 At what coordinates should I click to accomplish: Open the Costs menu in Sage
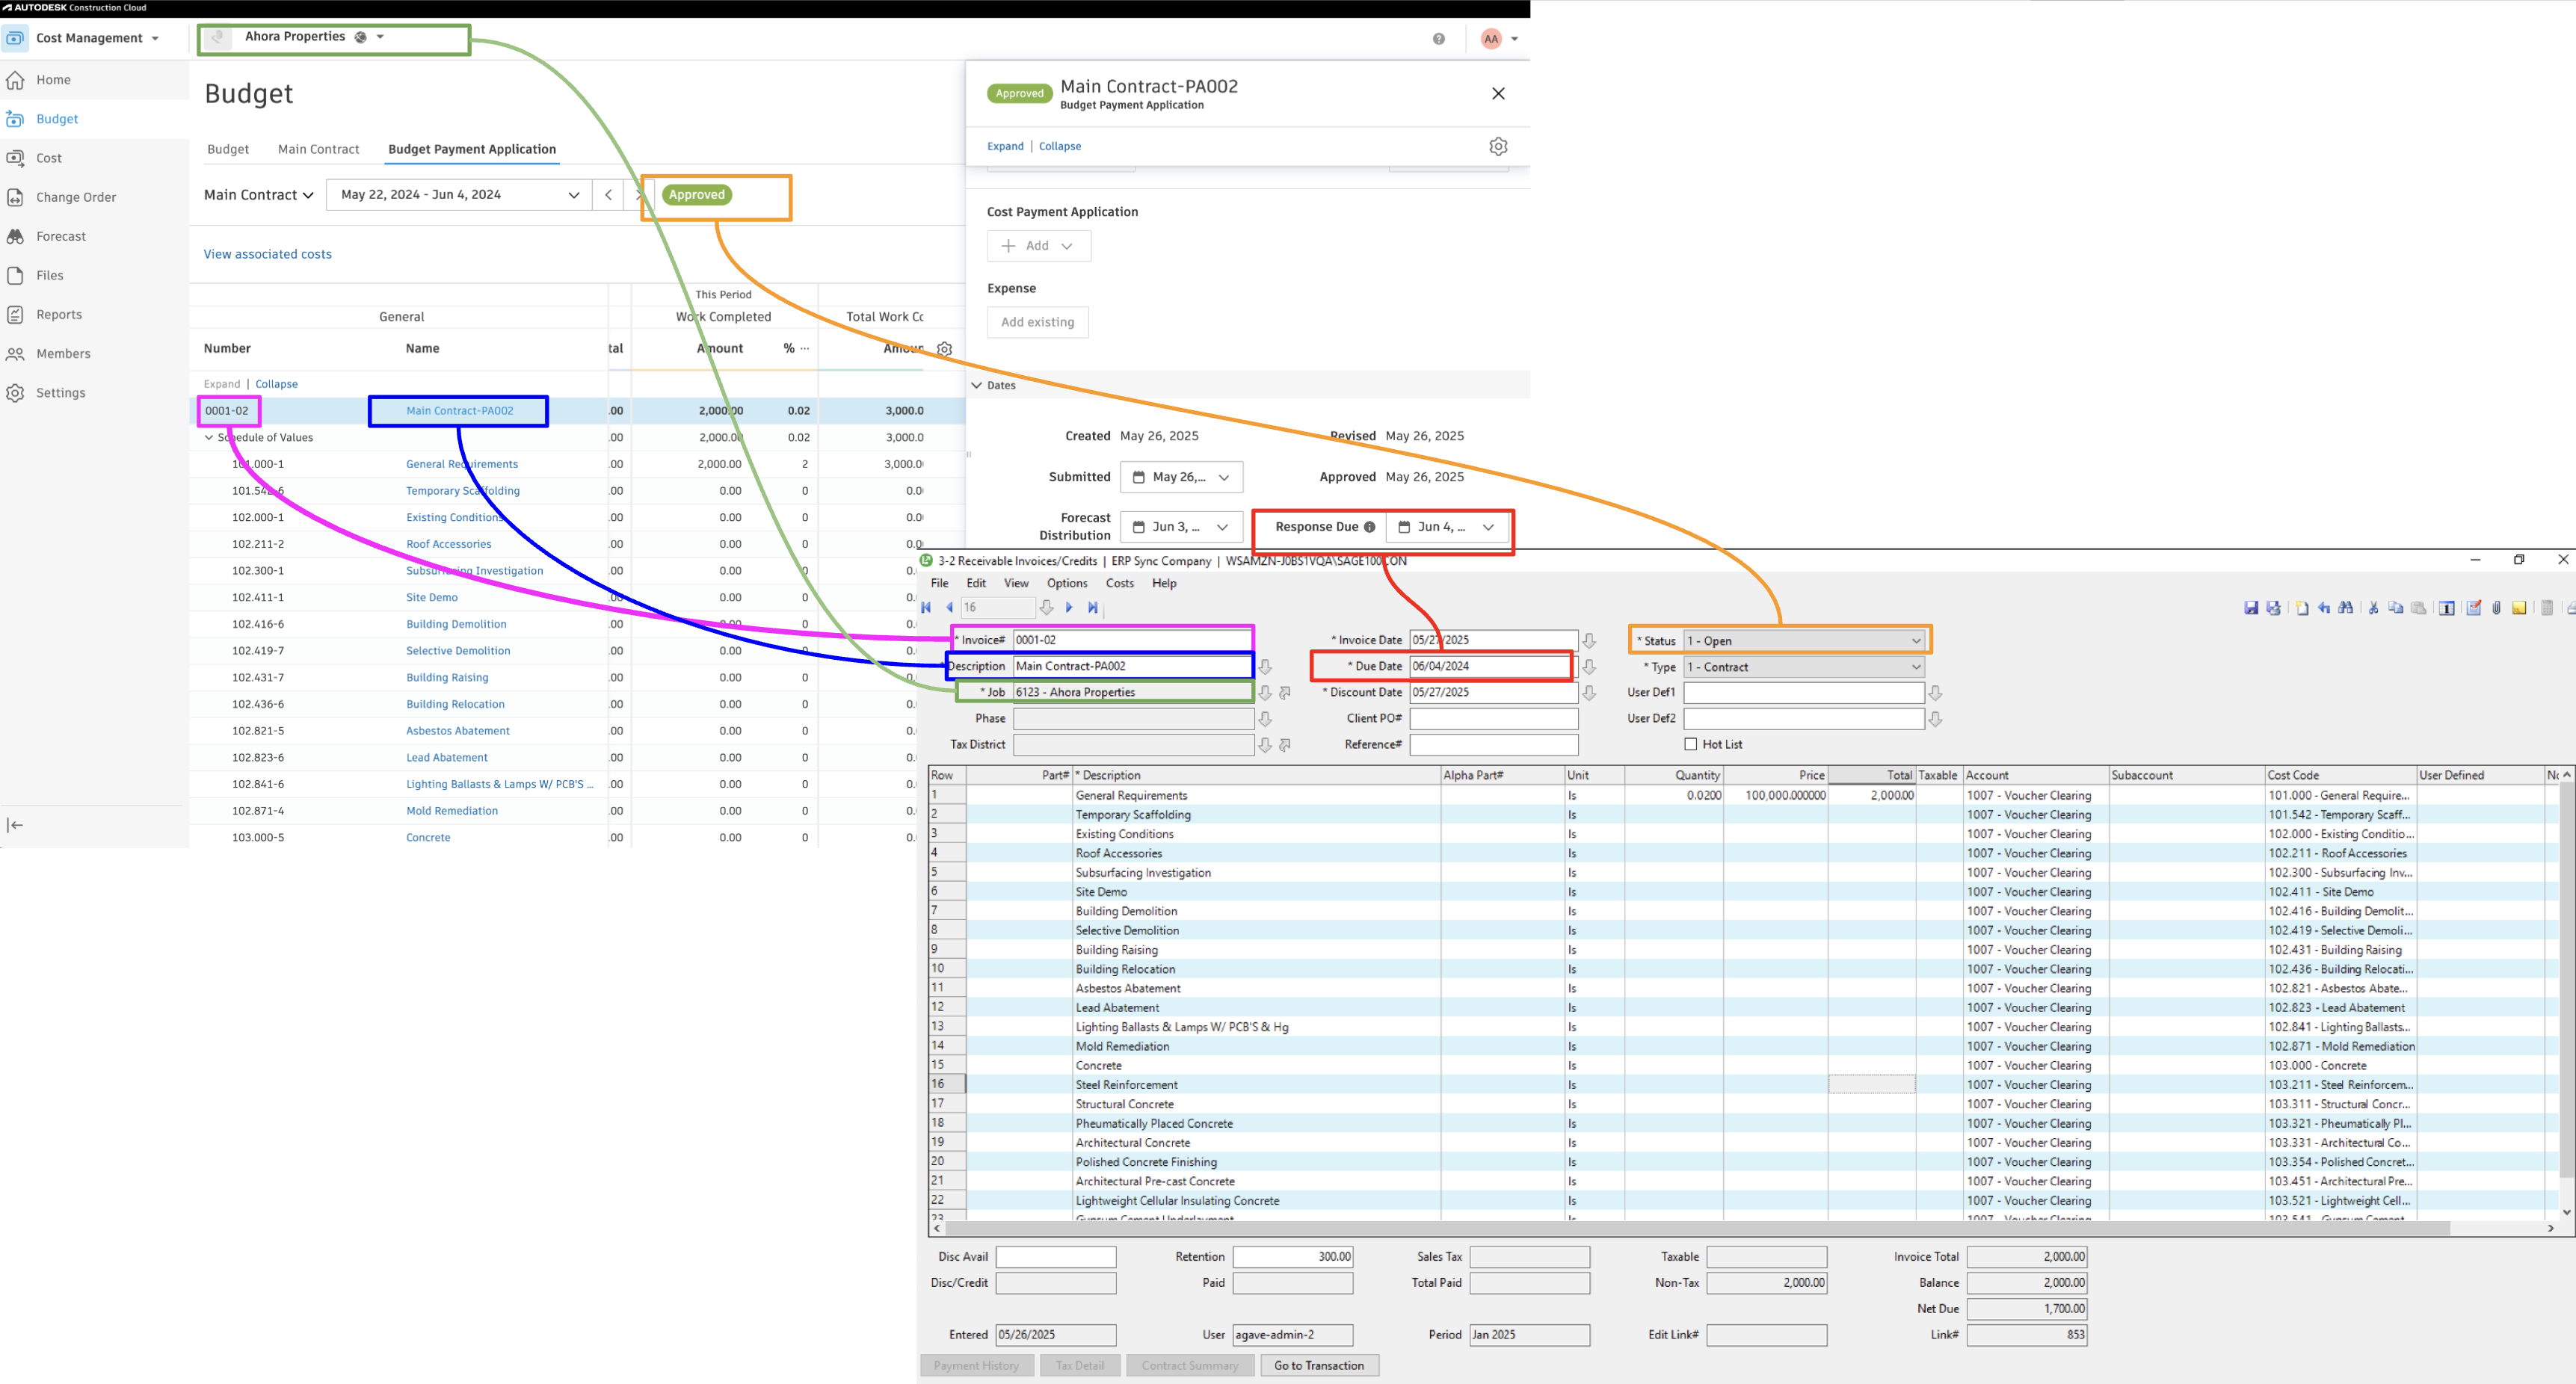tap(1120, 583)
